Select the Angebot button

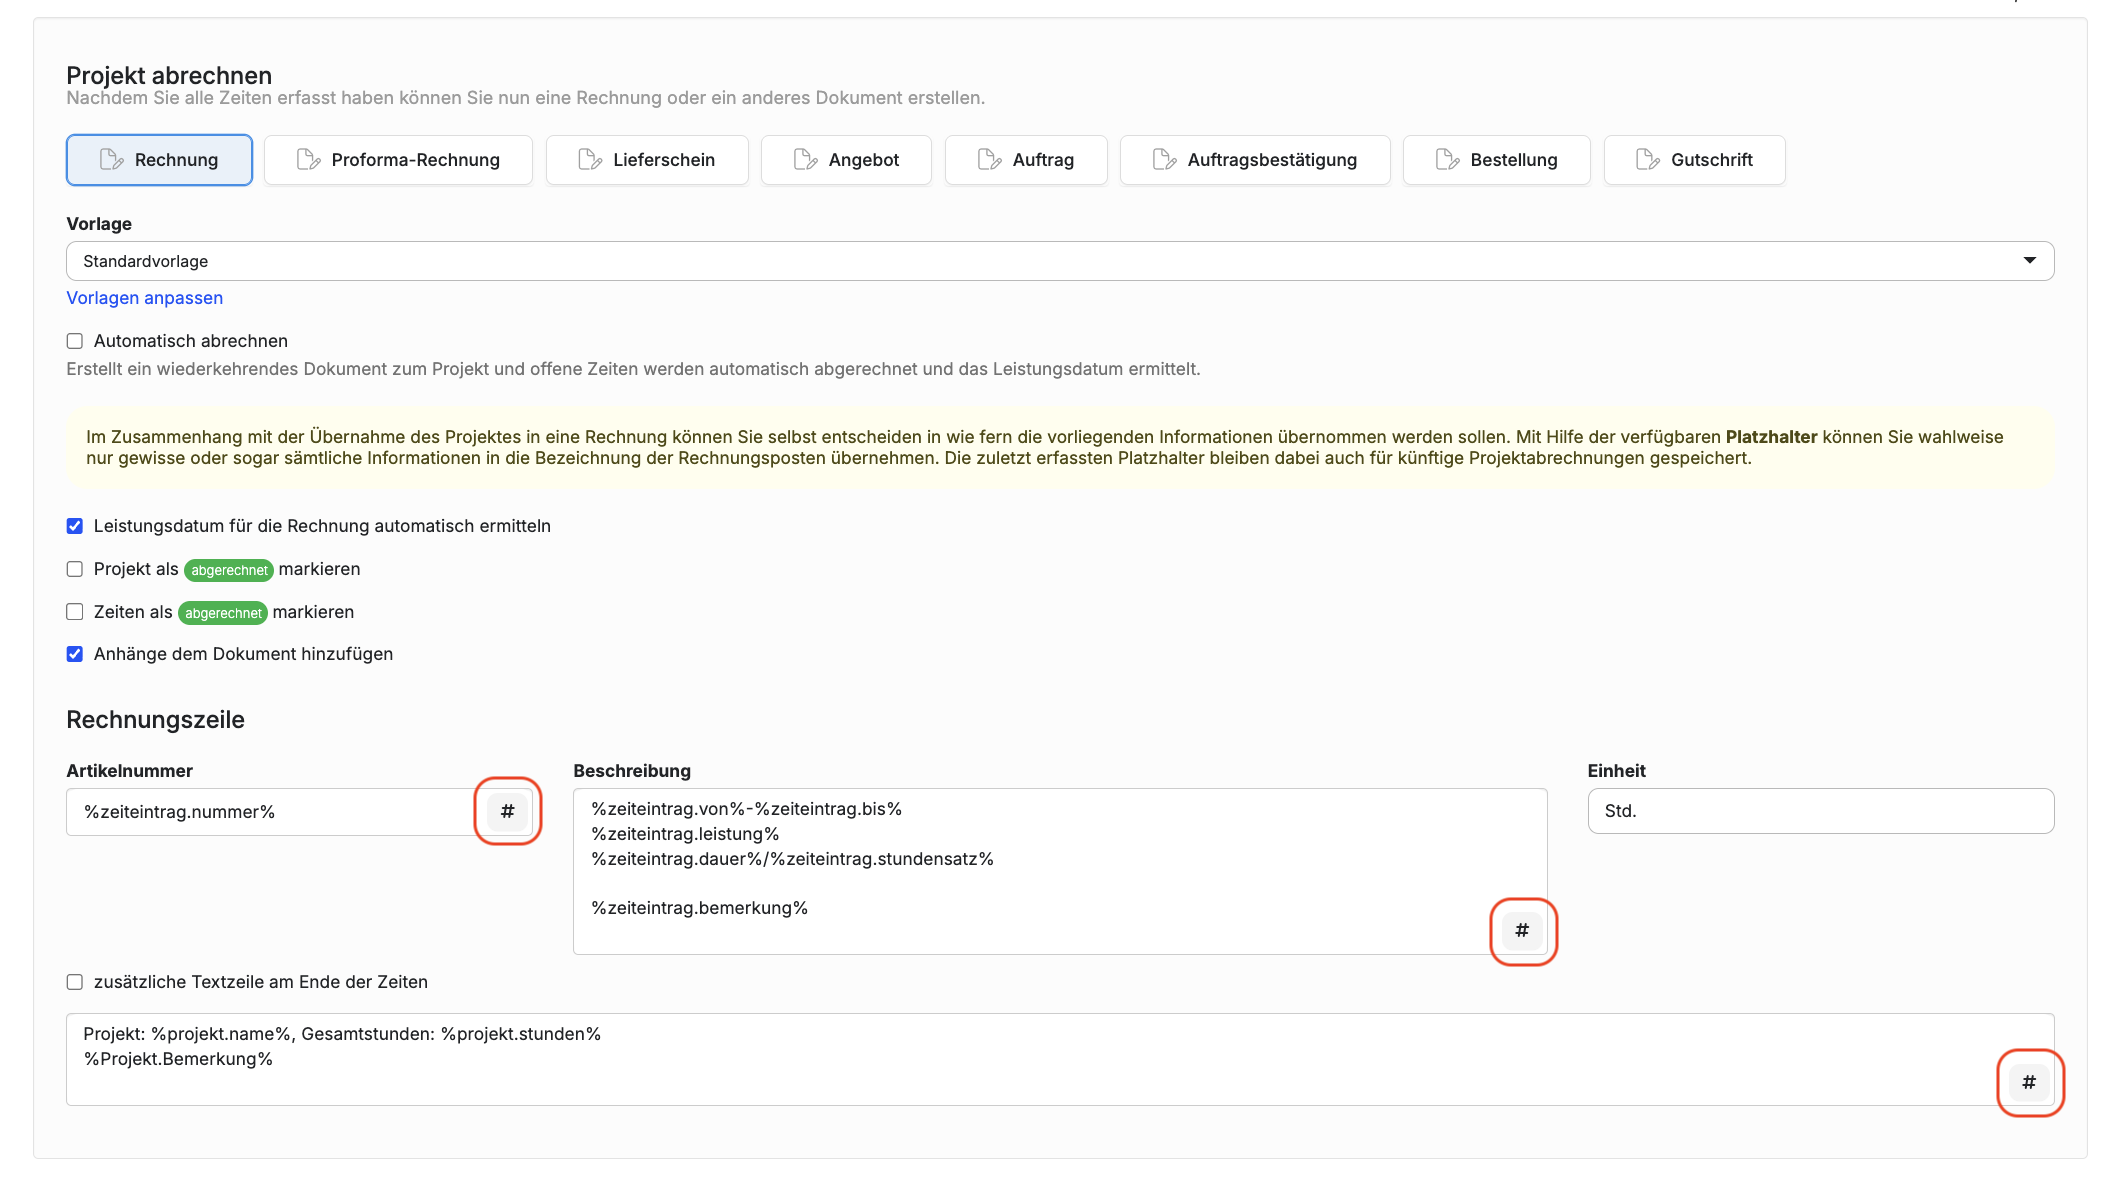[846, 160]
